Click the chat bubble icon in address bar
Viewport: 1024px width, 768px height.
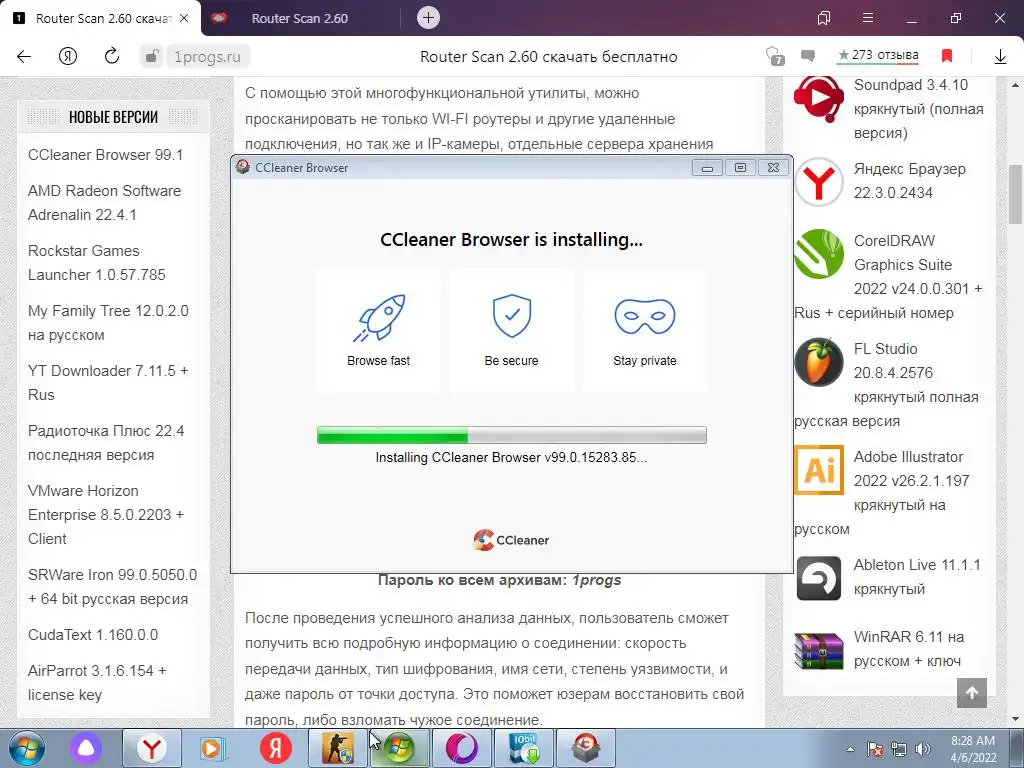[808, 56]
